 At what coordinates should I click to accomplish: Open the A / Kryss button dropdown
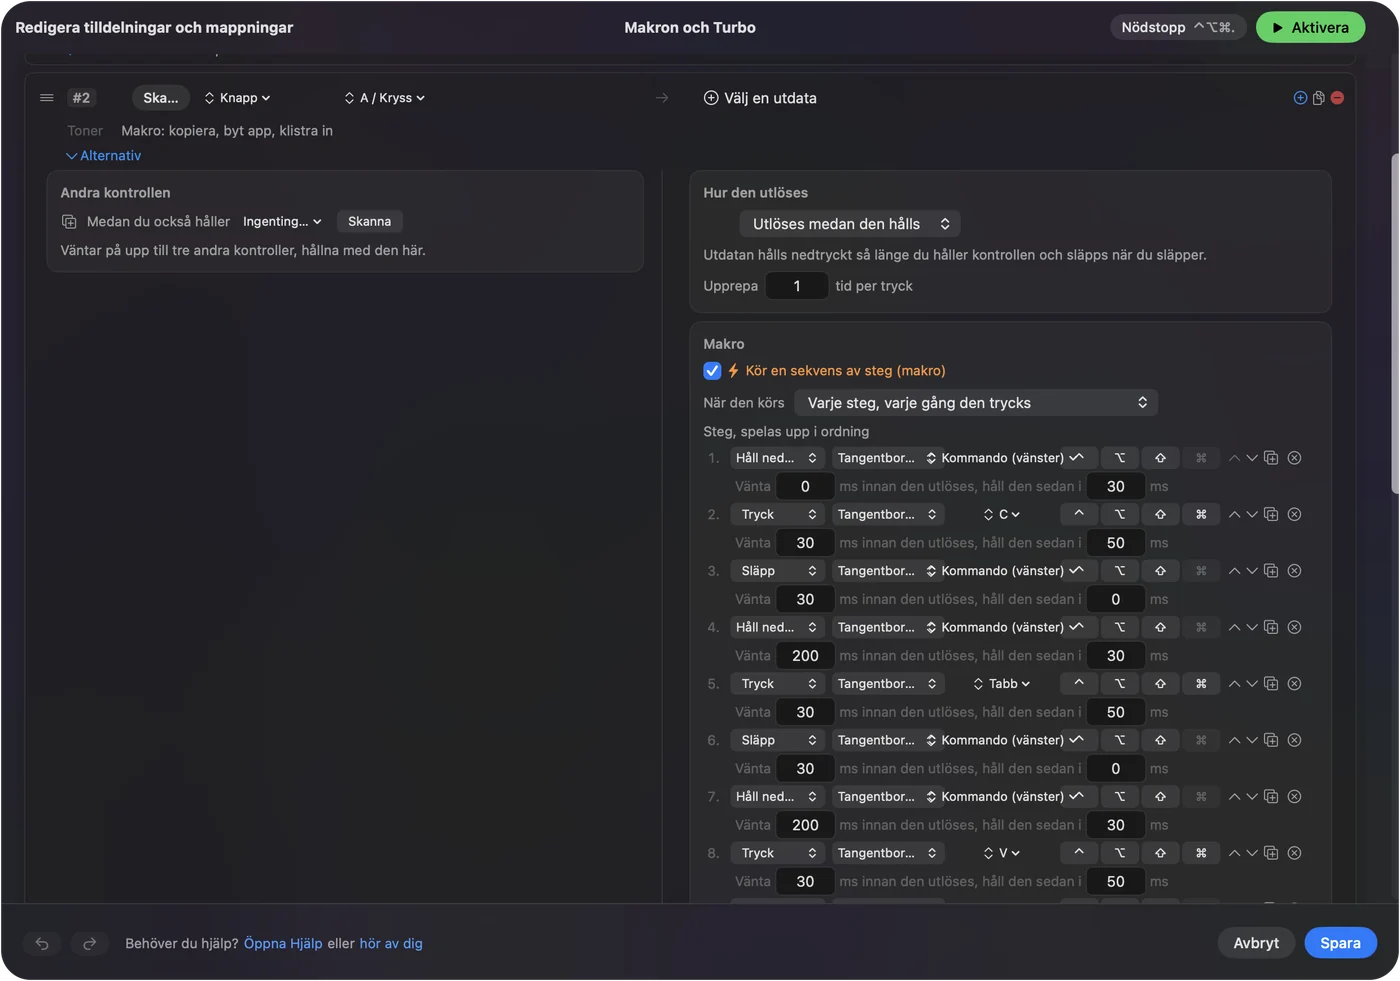point(385,98)
